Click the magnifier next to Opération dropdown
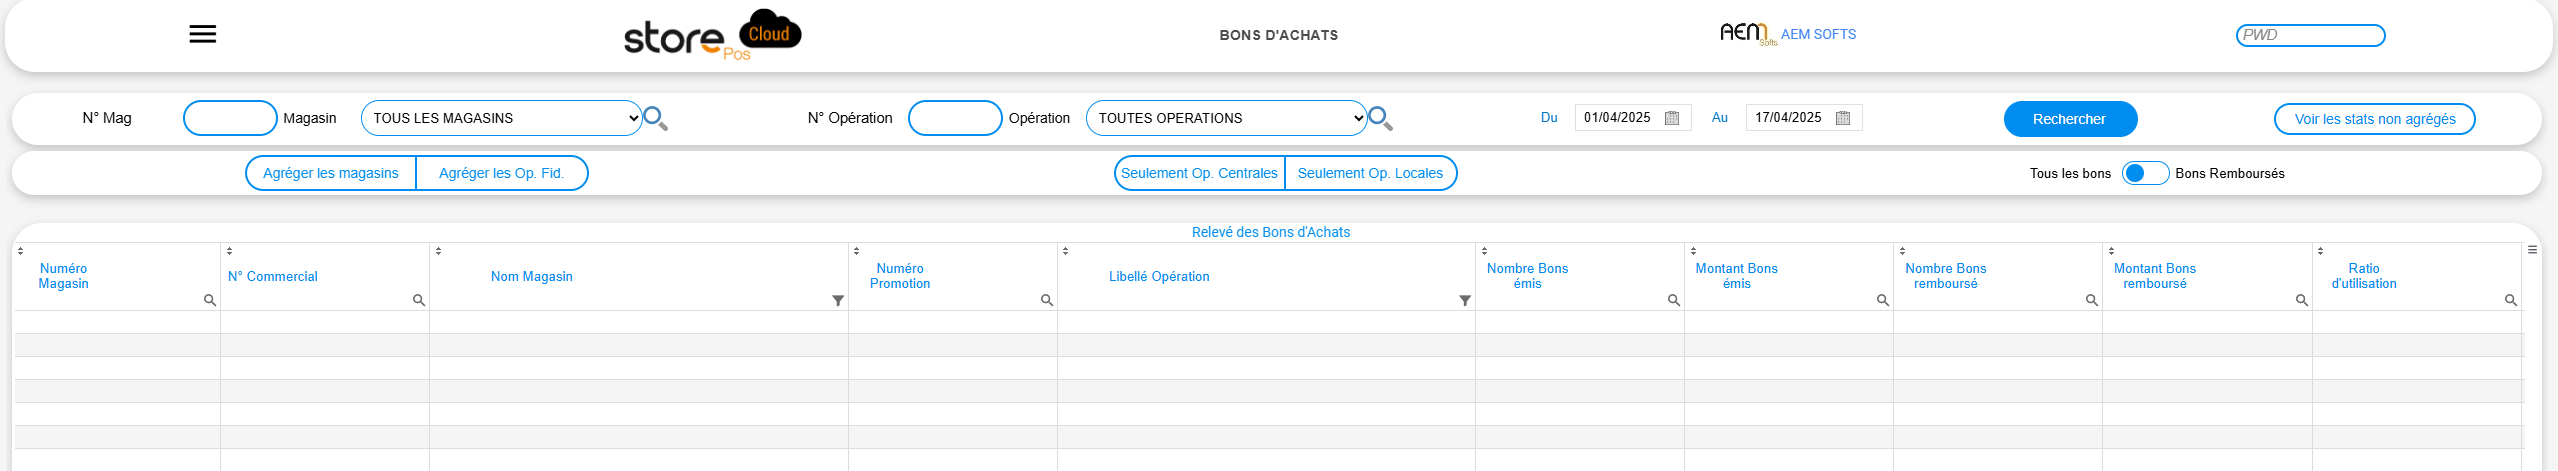 coord(1380,119)
